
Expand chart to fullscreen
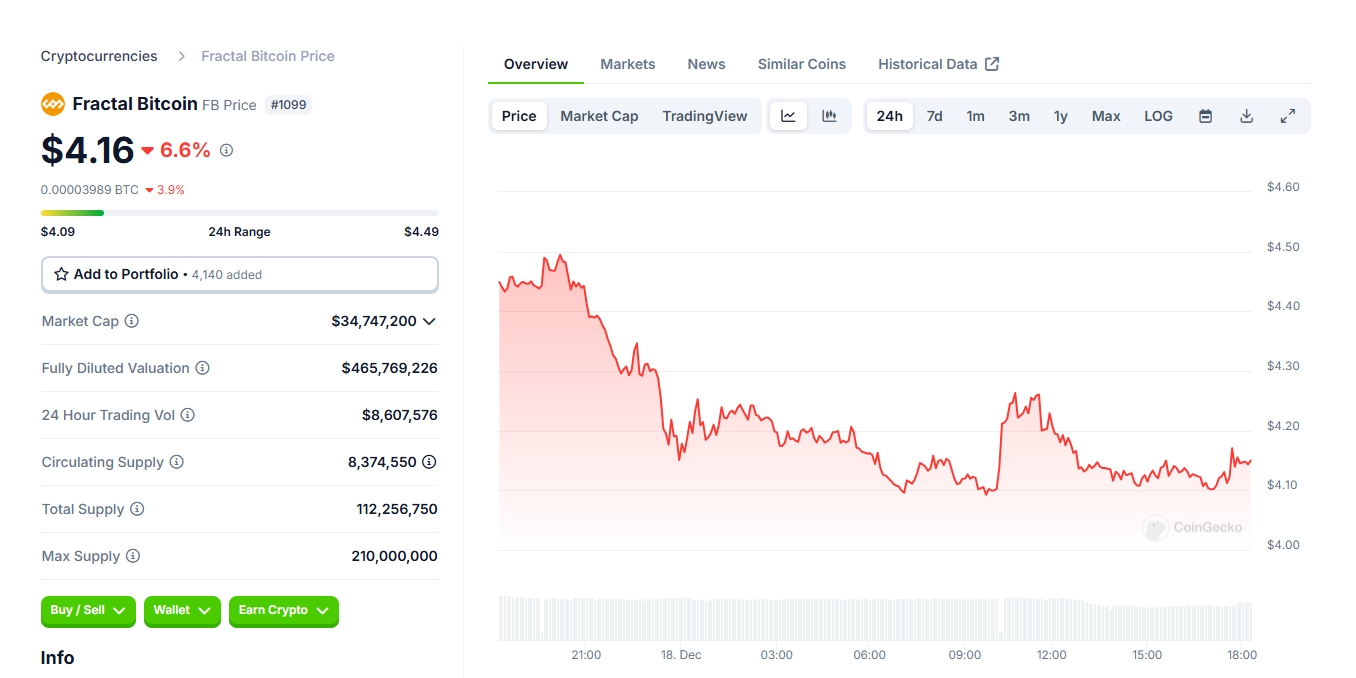(1288, 116)
